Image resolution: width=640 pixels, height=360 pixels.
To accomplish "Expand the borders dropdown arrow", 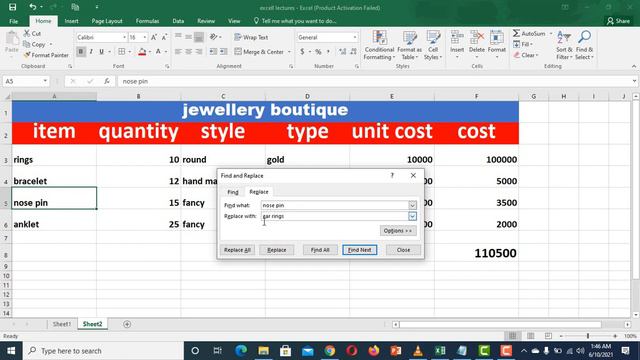I will (129, 52).
